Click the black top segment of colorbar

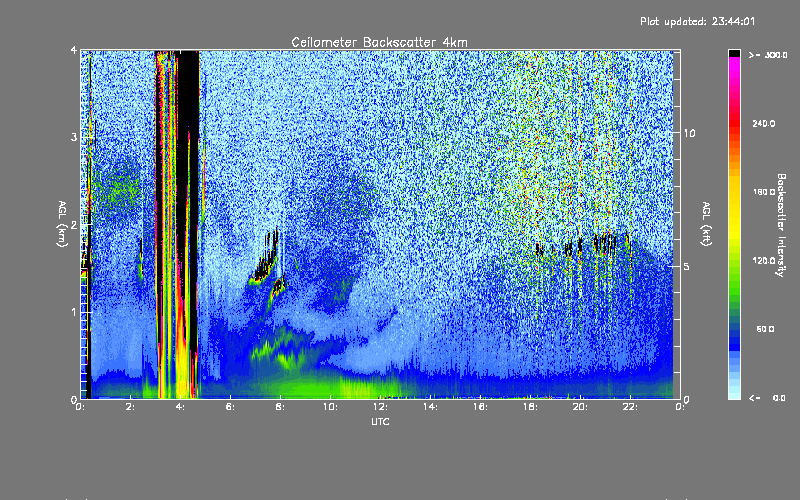[734, 53]
